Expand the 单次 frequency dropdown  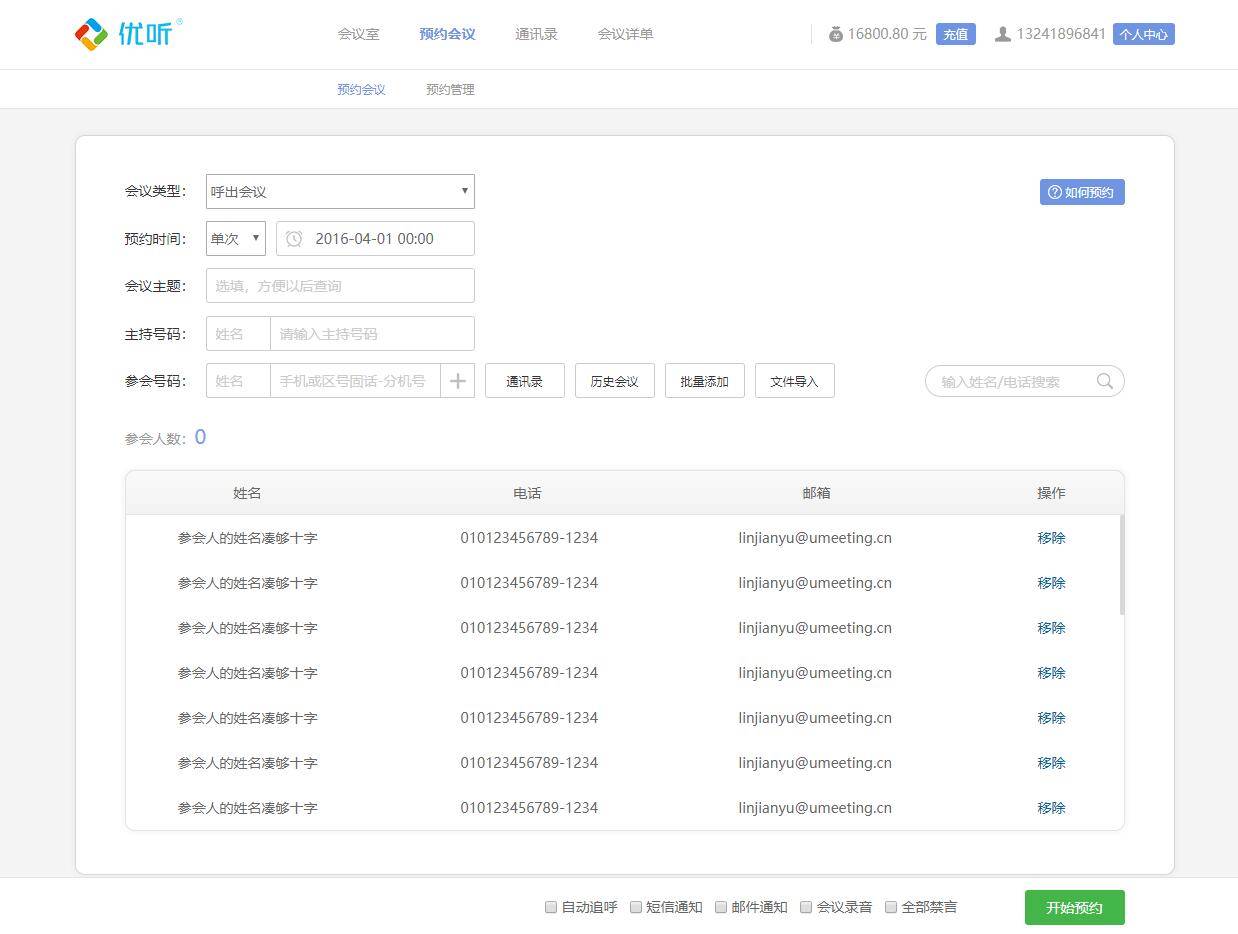[236, 239]
